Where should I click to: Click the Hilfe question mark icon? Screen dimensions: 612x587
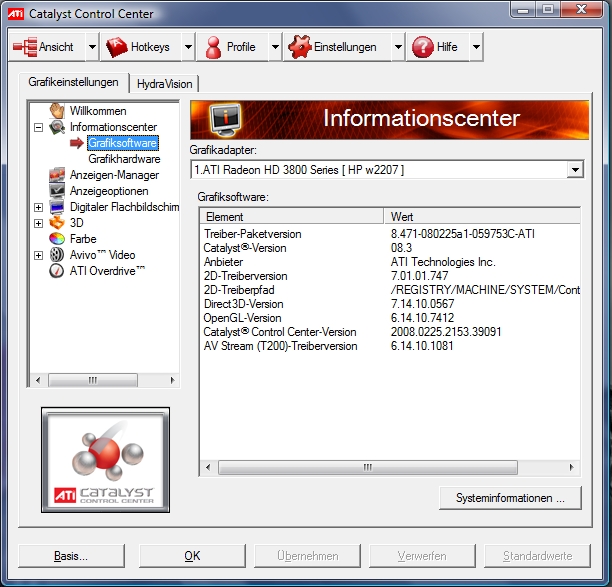(x=423, y=47)
